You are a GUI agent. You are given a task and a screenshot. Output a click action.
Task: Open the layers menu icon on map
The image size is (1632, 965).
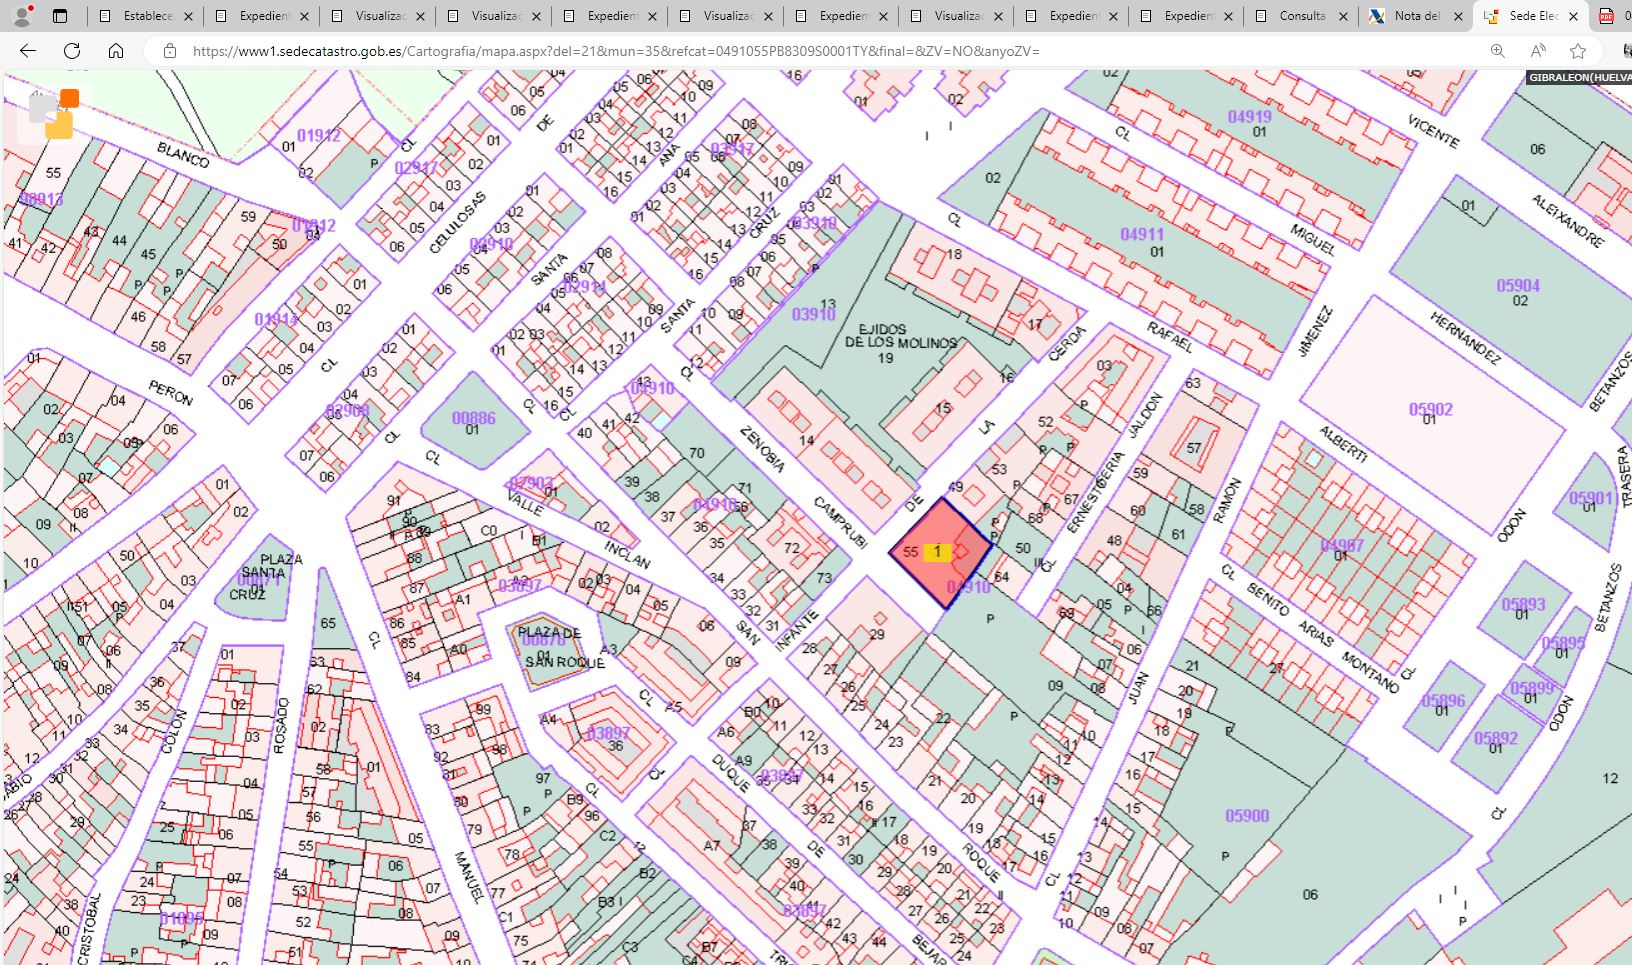point(54,112)
